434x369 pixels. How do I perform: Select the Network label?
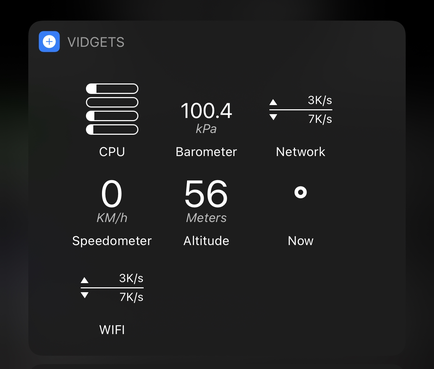click(x=301, y=152)
